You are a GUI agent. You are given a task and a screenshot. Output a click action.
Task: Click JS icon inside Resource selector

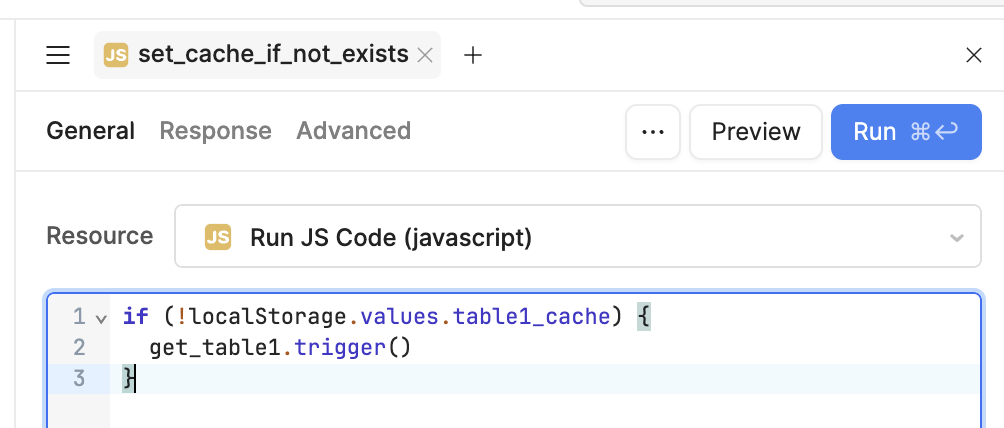tap(217, 237)
